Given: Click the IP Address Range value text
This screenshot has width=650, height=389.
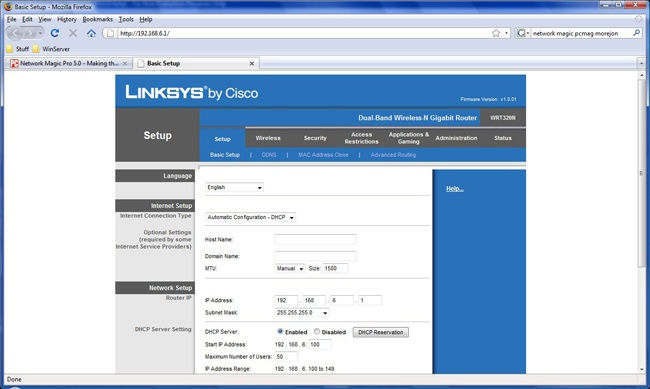Looking at the screenshot, I should [304, 369].
